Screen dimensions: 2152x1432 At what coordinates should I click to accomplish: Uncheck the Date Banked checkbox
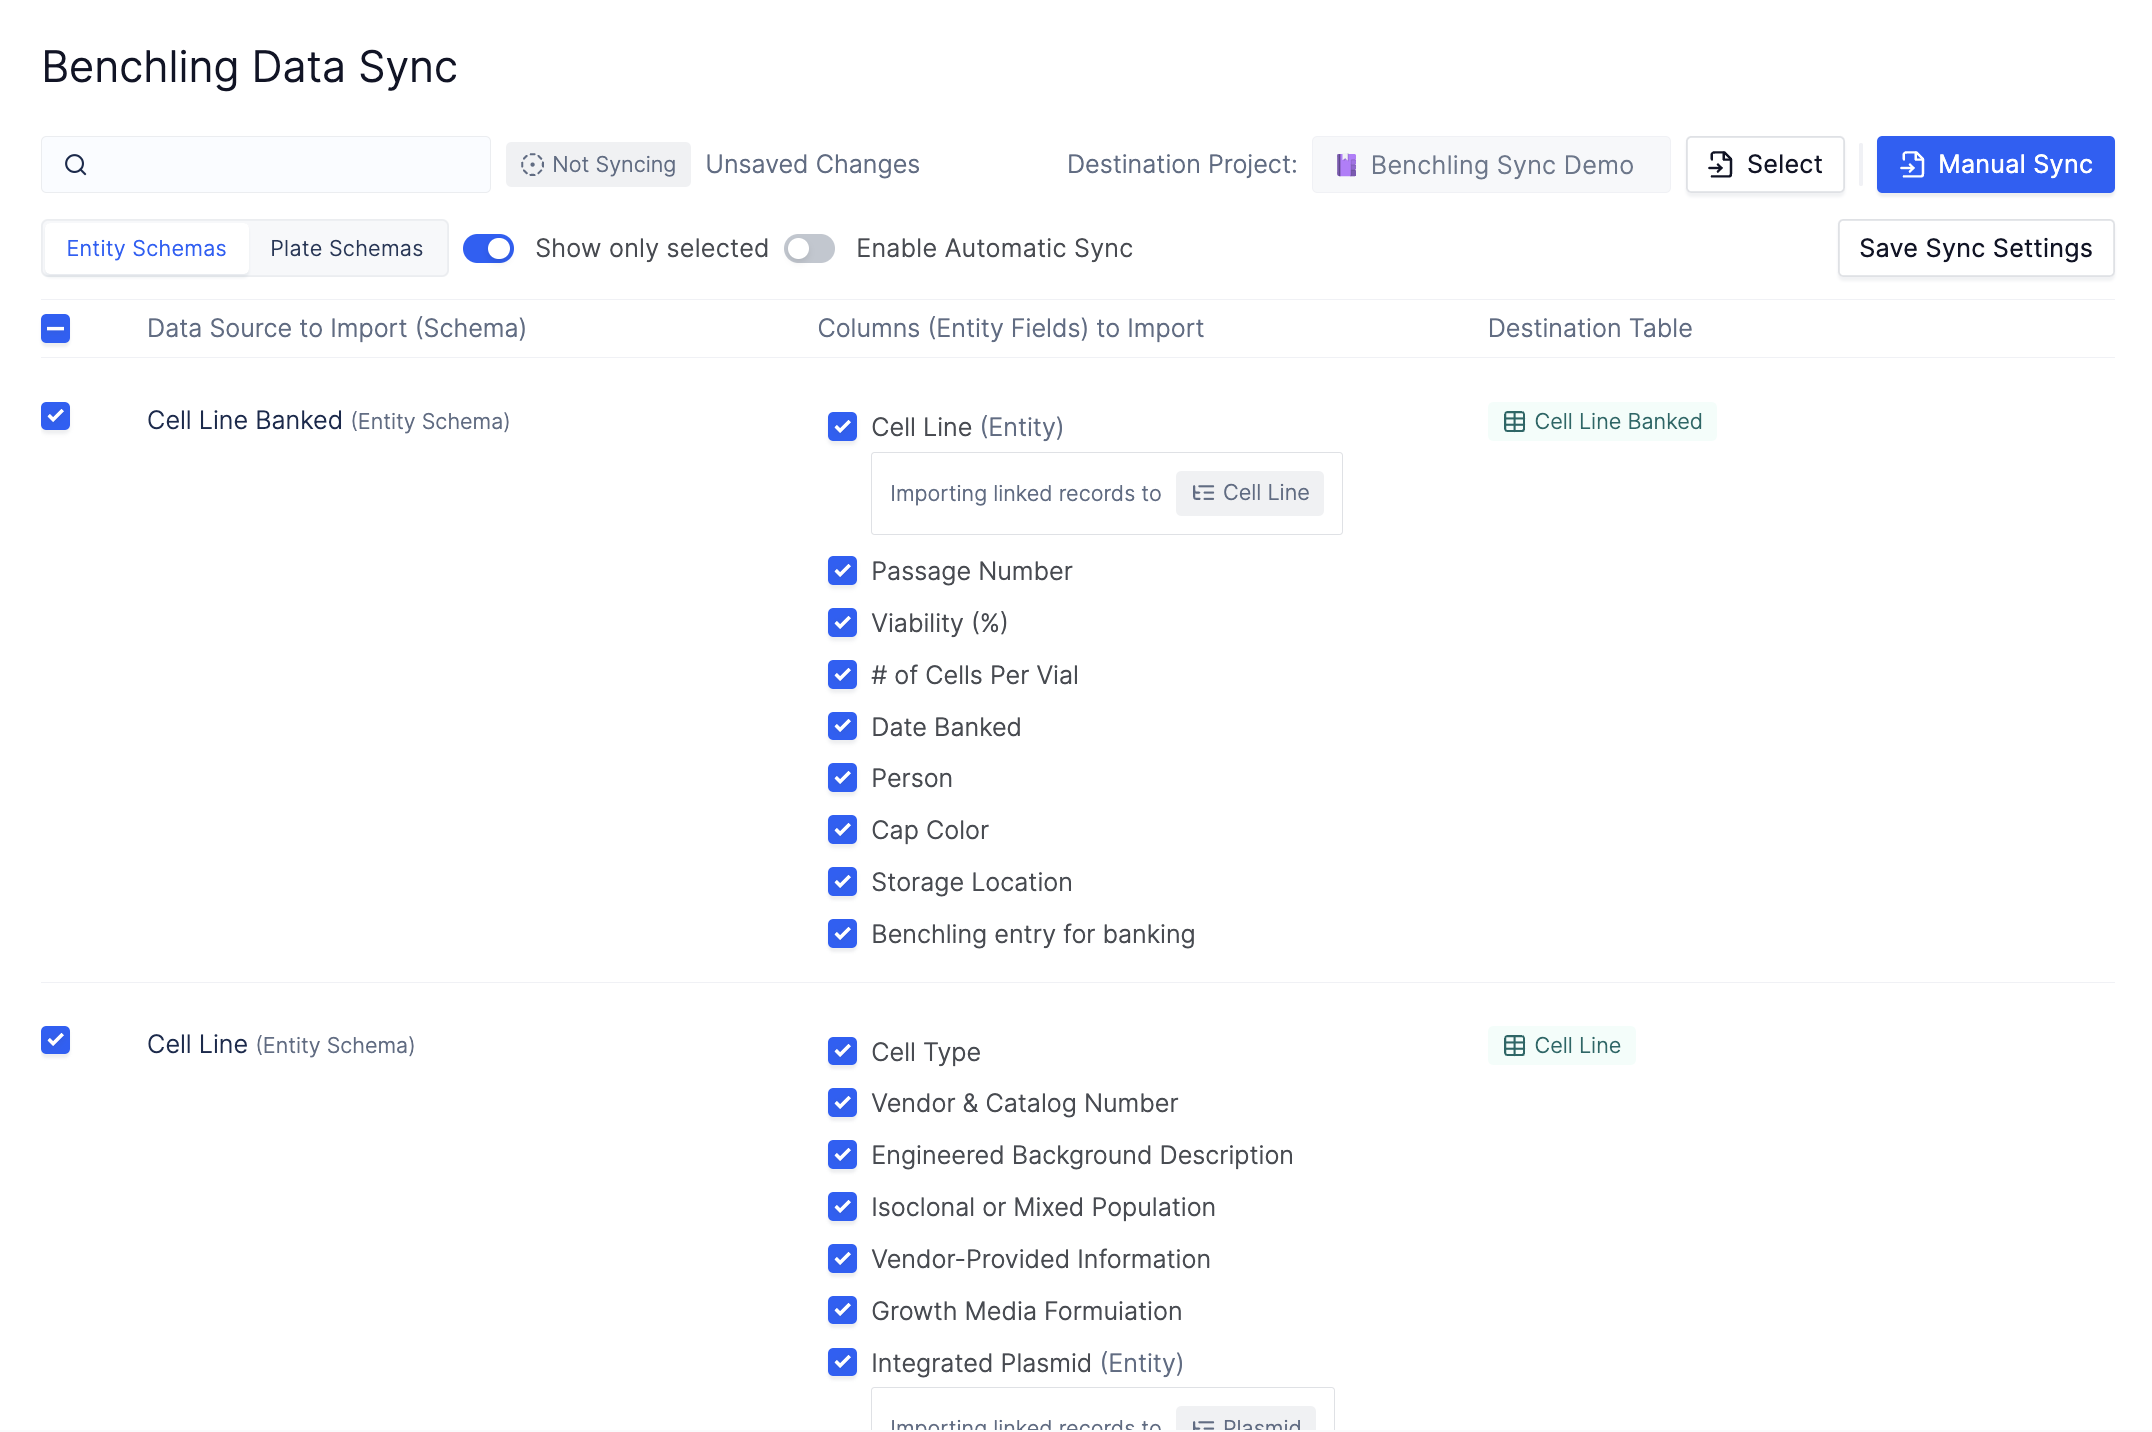(842, 726)
